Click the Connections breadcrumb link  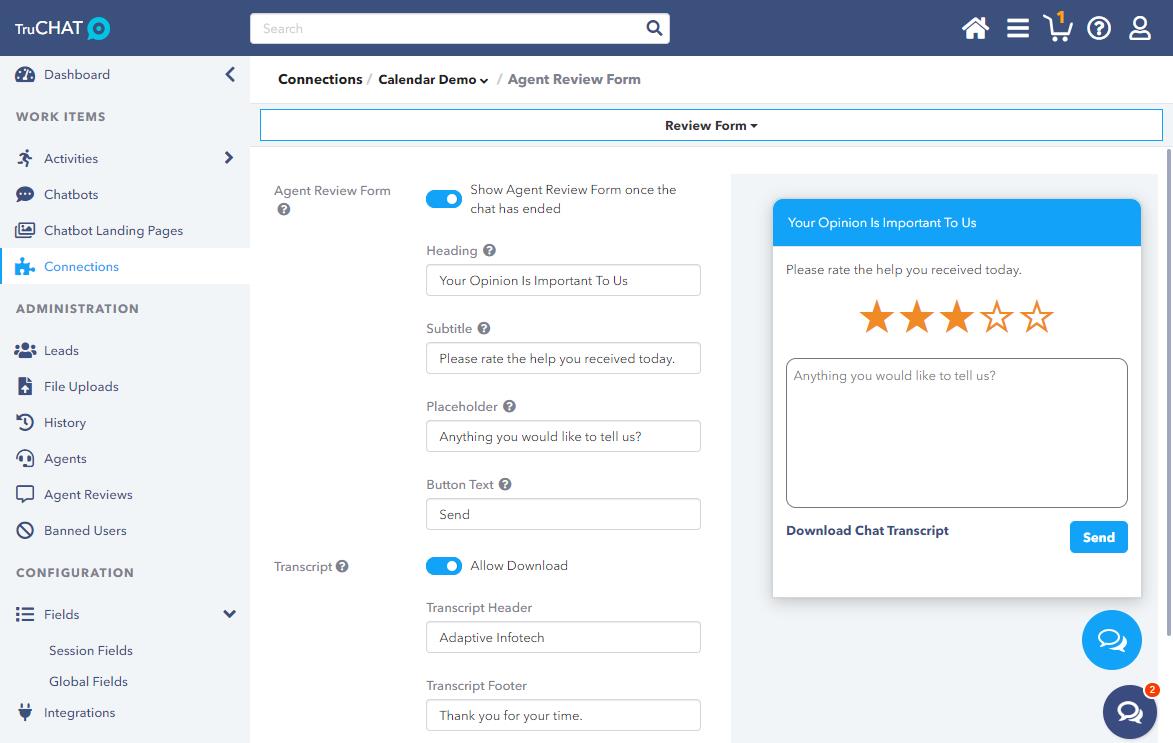click(320, 79)
